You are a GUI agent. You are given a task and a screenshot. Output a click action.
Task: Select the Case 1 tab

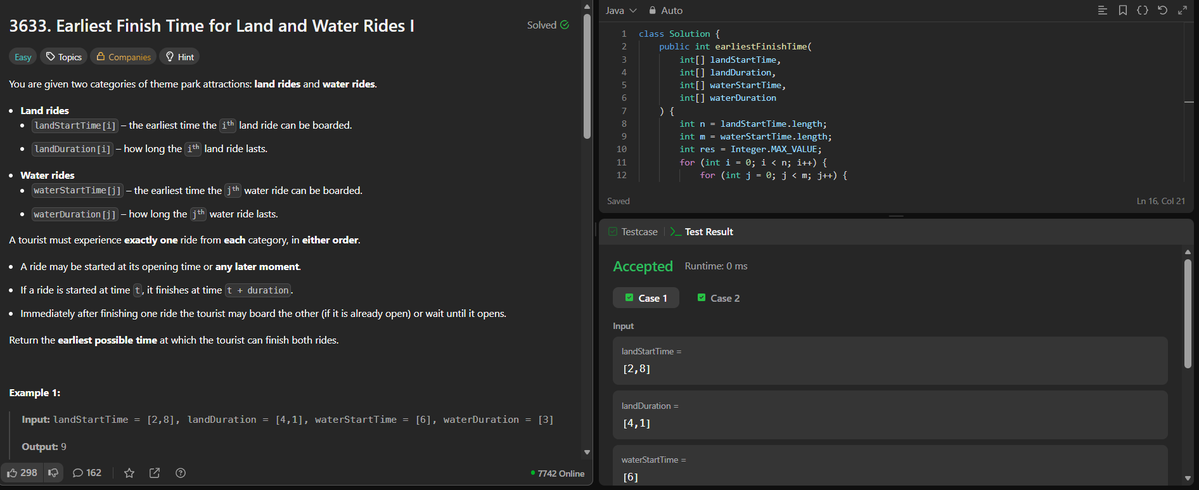[646, 298]
